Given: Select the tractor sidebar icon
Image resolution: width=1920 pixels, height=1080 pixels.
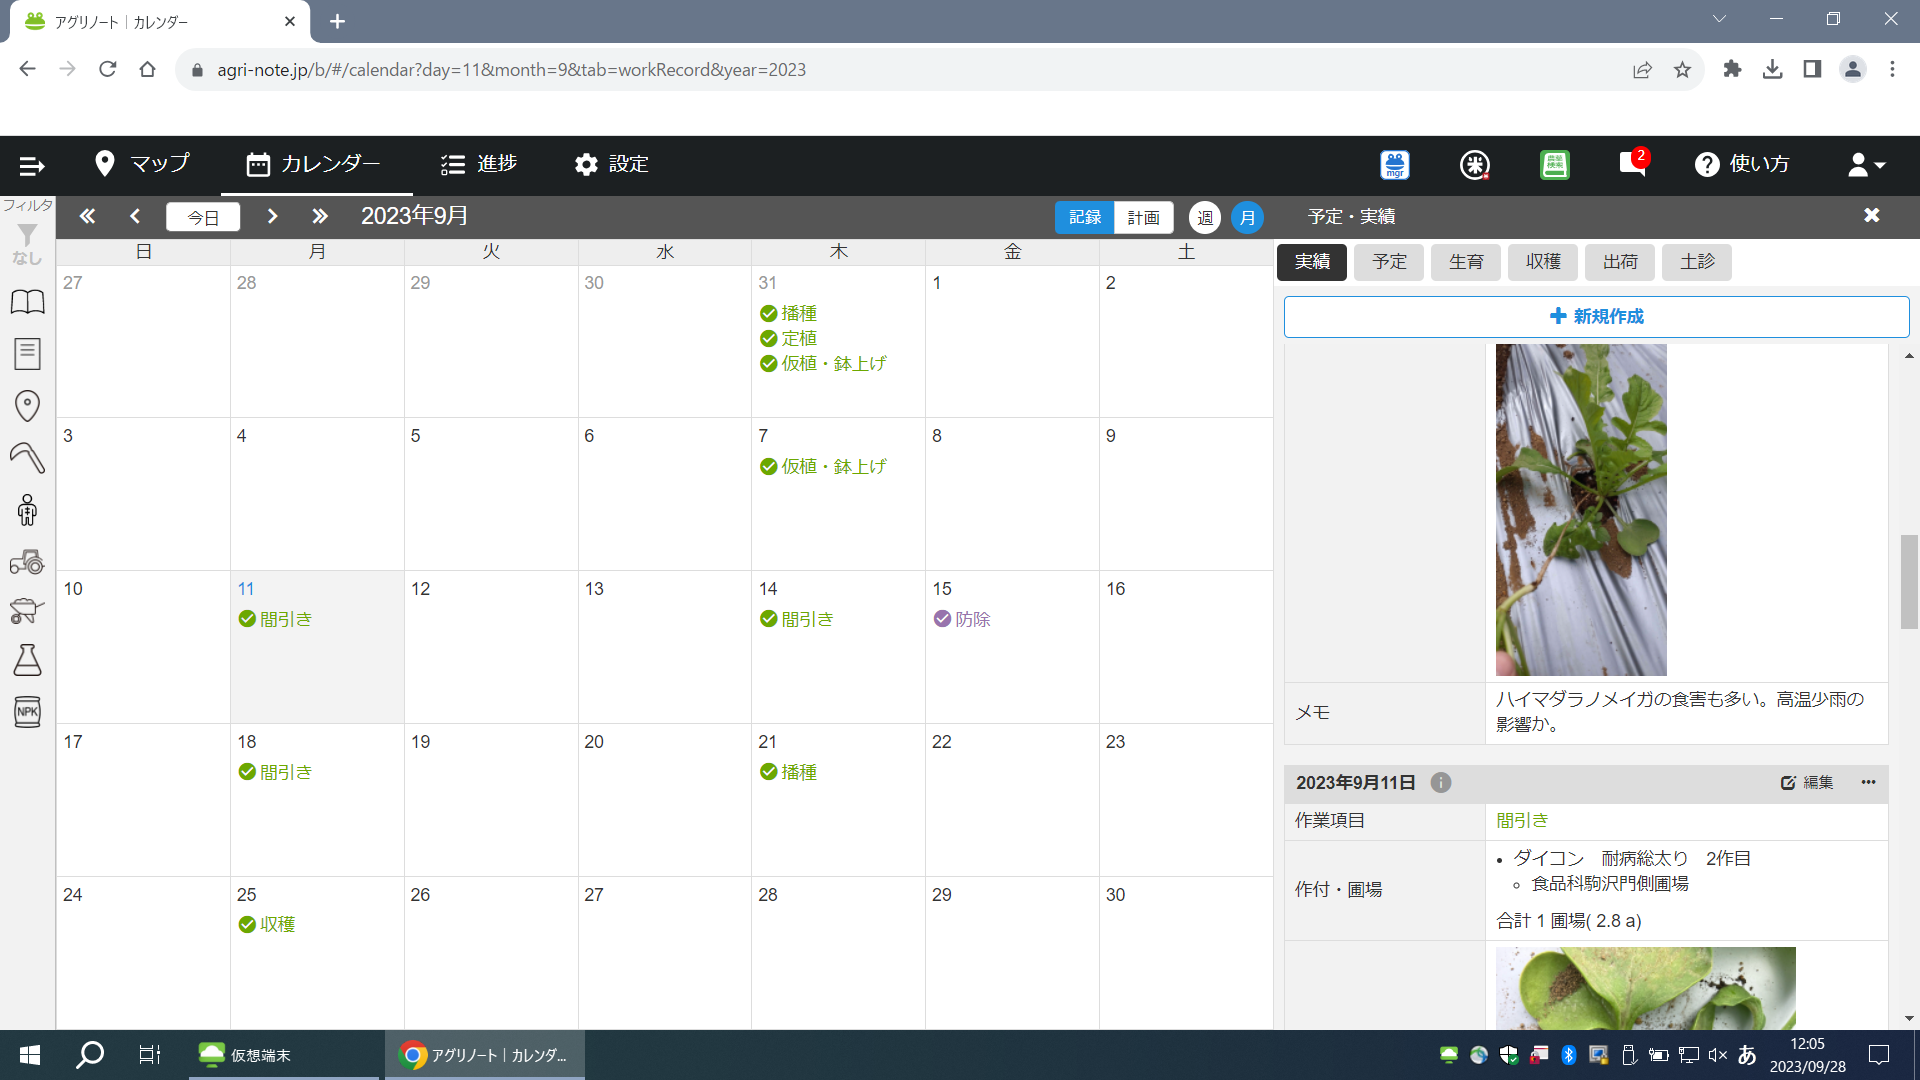Looking at the screenshot, I should (27, 562).
